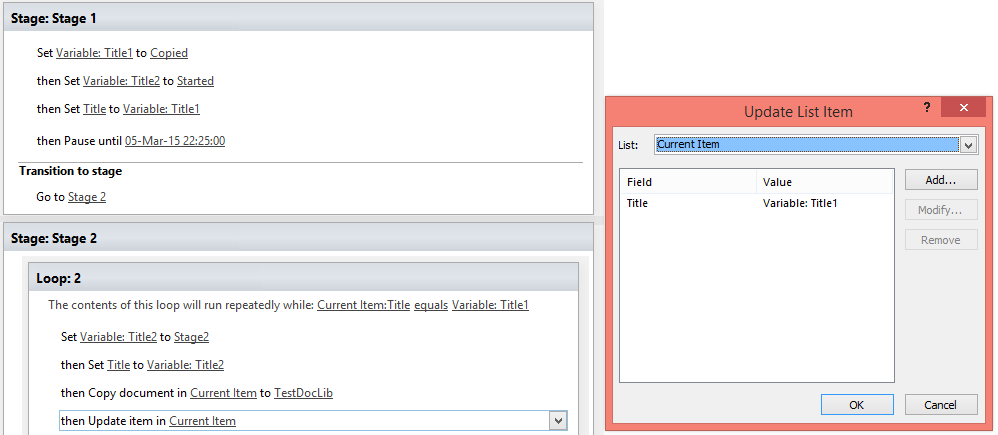The height and width of the screenshot is (435, 998).
Task: Close the Update List Item dialog
Action: coord(963,108)
